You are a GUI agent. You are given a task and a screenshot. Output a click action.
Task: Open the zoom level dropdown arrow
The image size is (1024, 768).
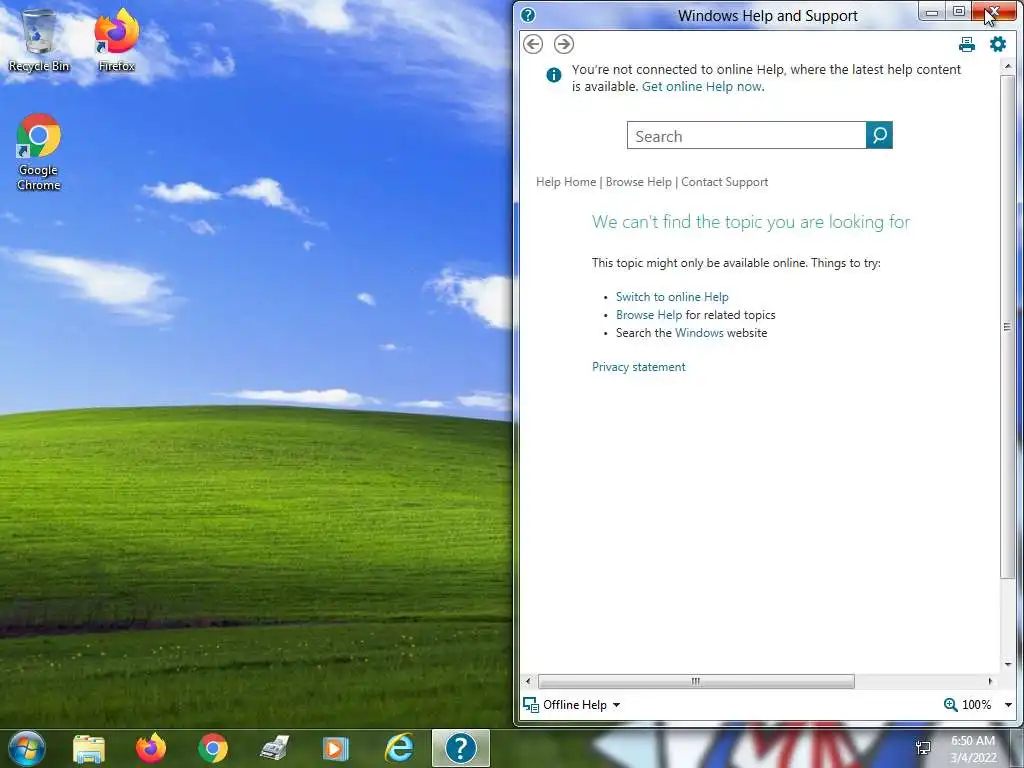tap(1008, 705)
